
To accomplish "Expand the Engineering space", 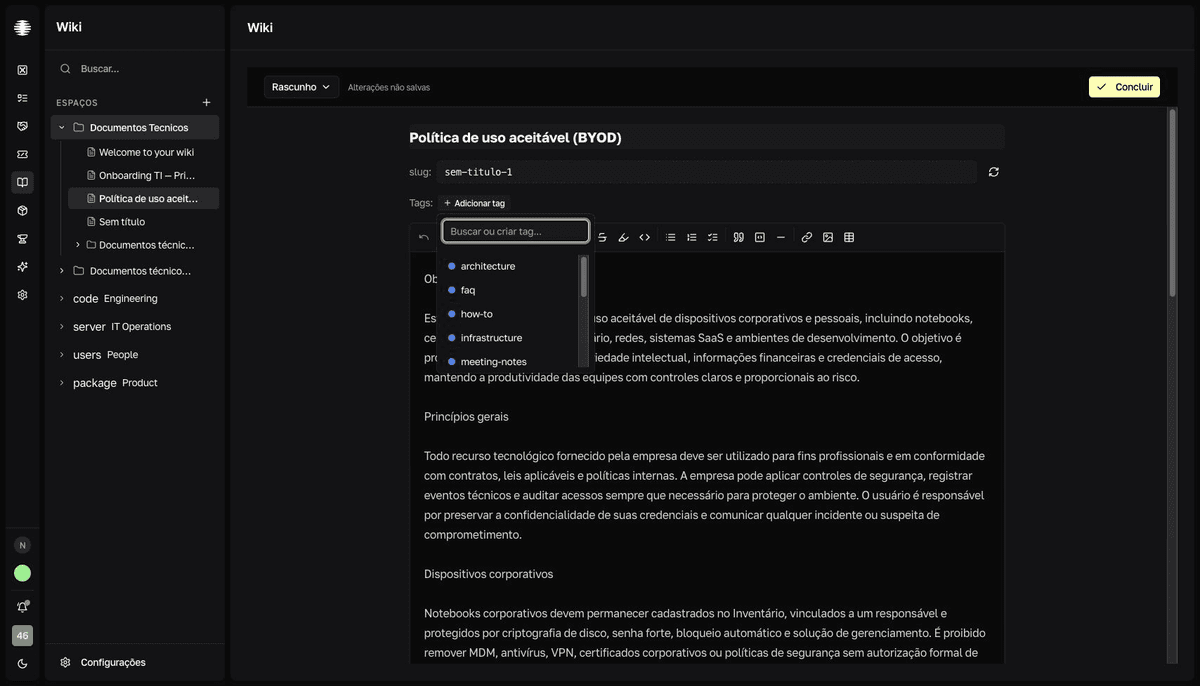I will pyautogui.click(x=62, y=299).
